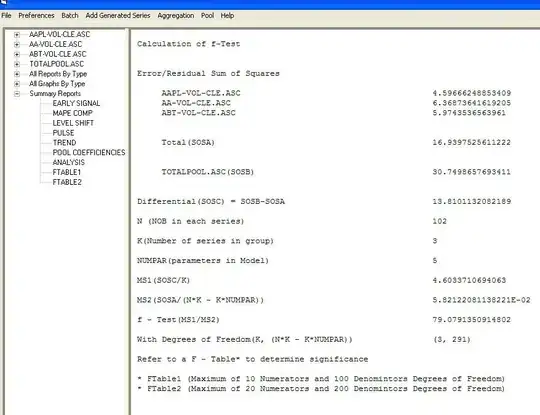Image resolution: width=540 pixels, height=415 pixels.
Task: Click the 'MS1(SOSC/K)' label
Action: pos(163,280)
